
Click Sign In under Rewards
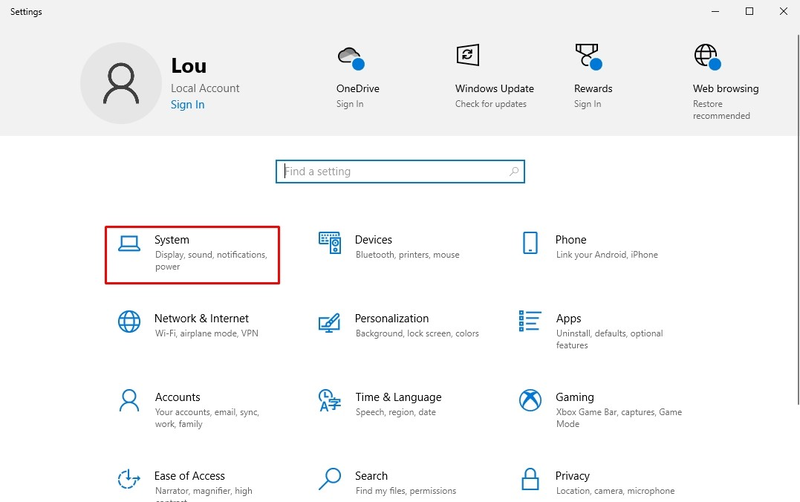click(x=587, y=104)
